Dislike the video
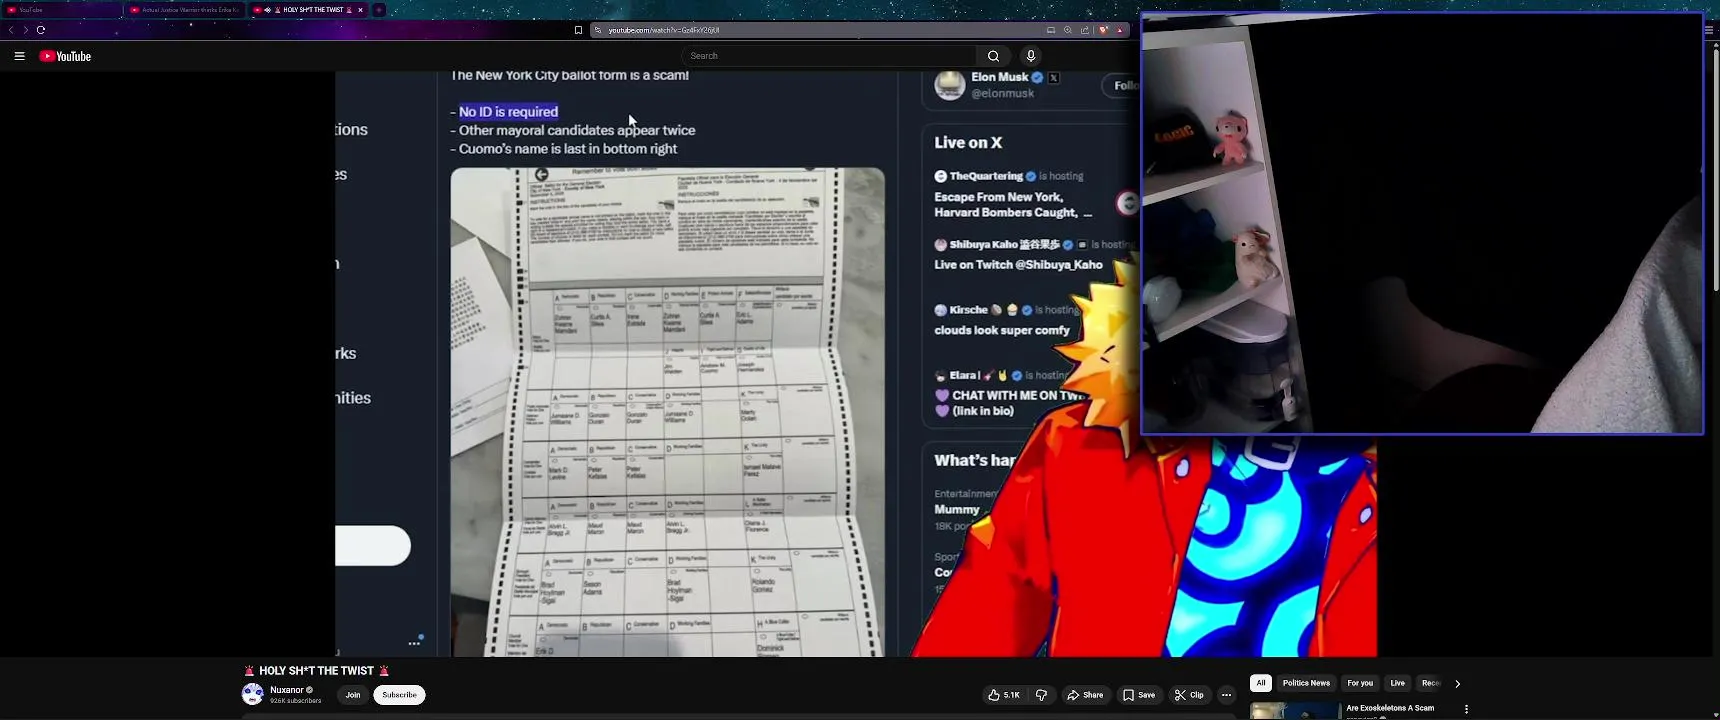1720x720 pixels. tap(1041, 695)
